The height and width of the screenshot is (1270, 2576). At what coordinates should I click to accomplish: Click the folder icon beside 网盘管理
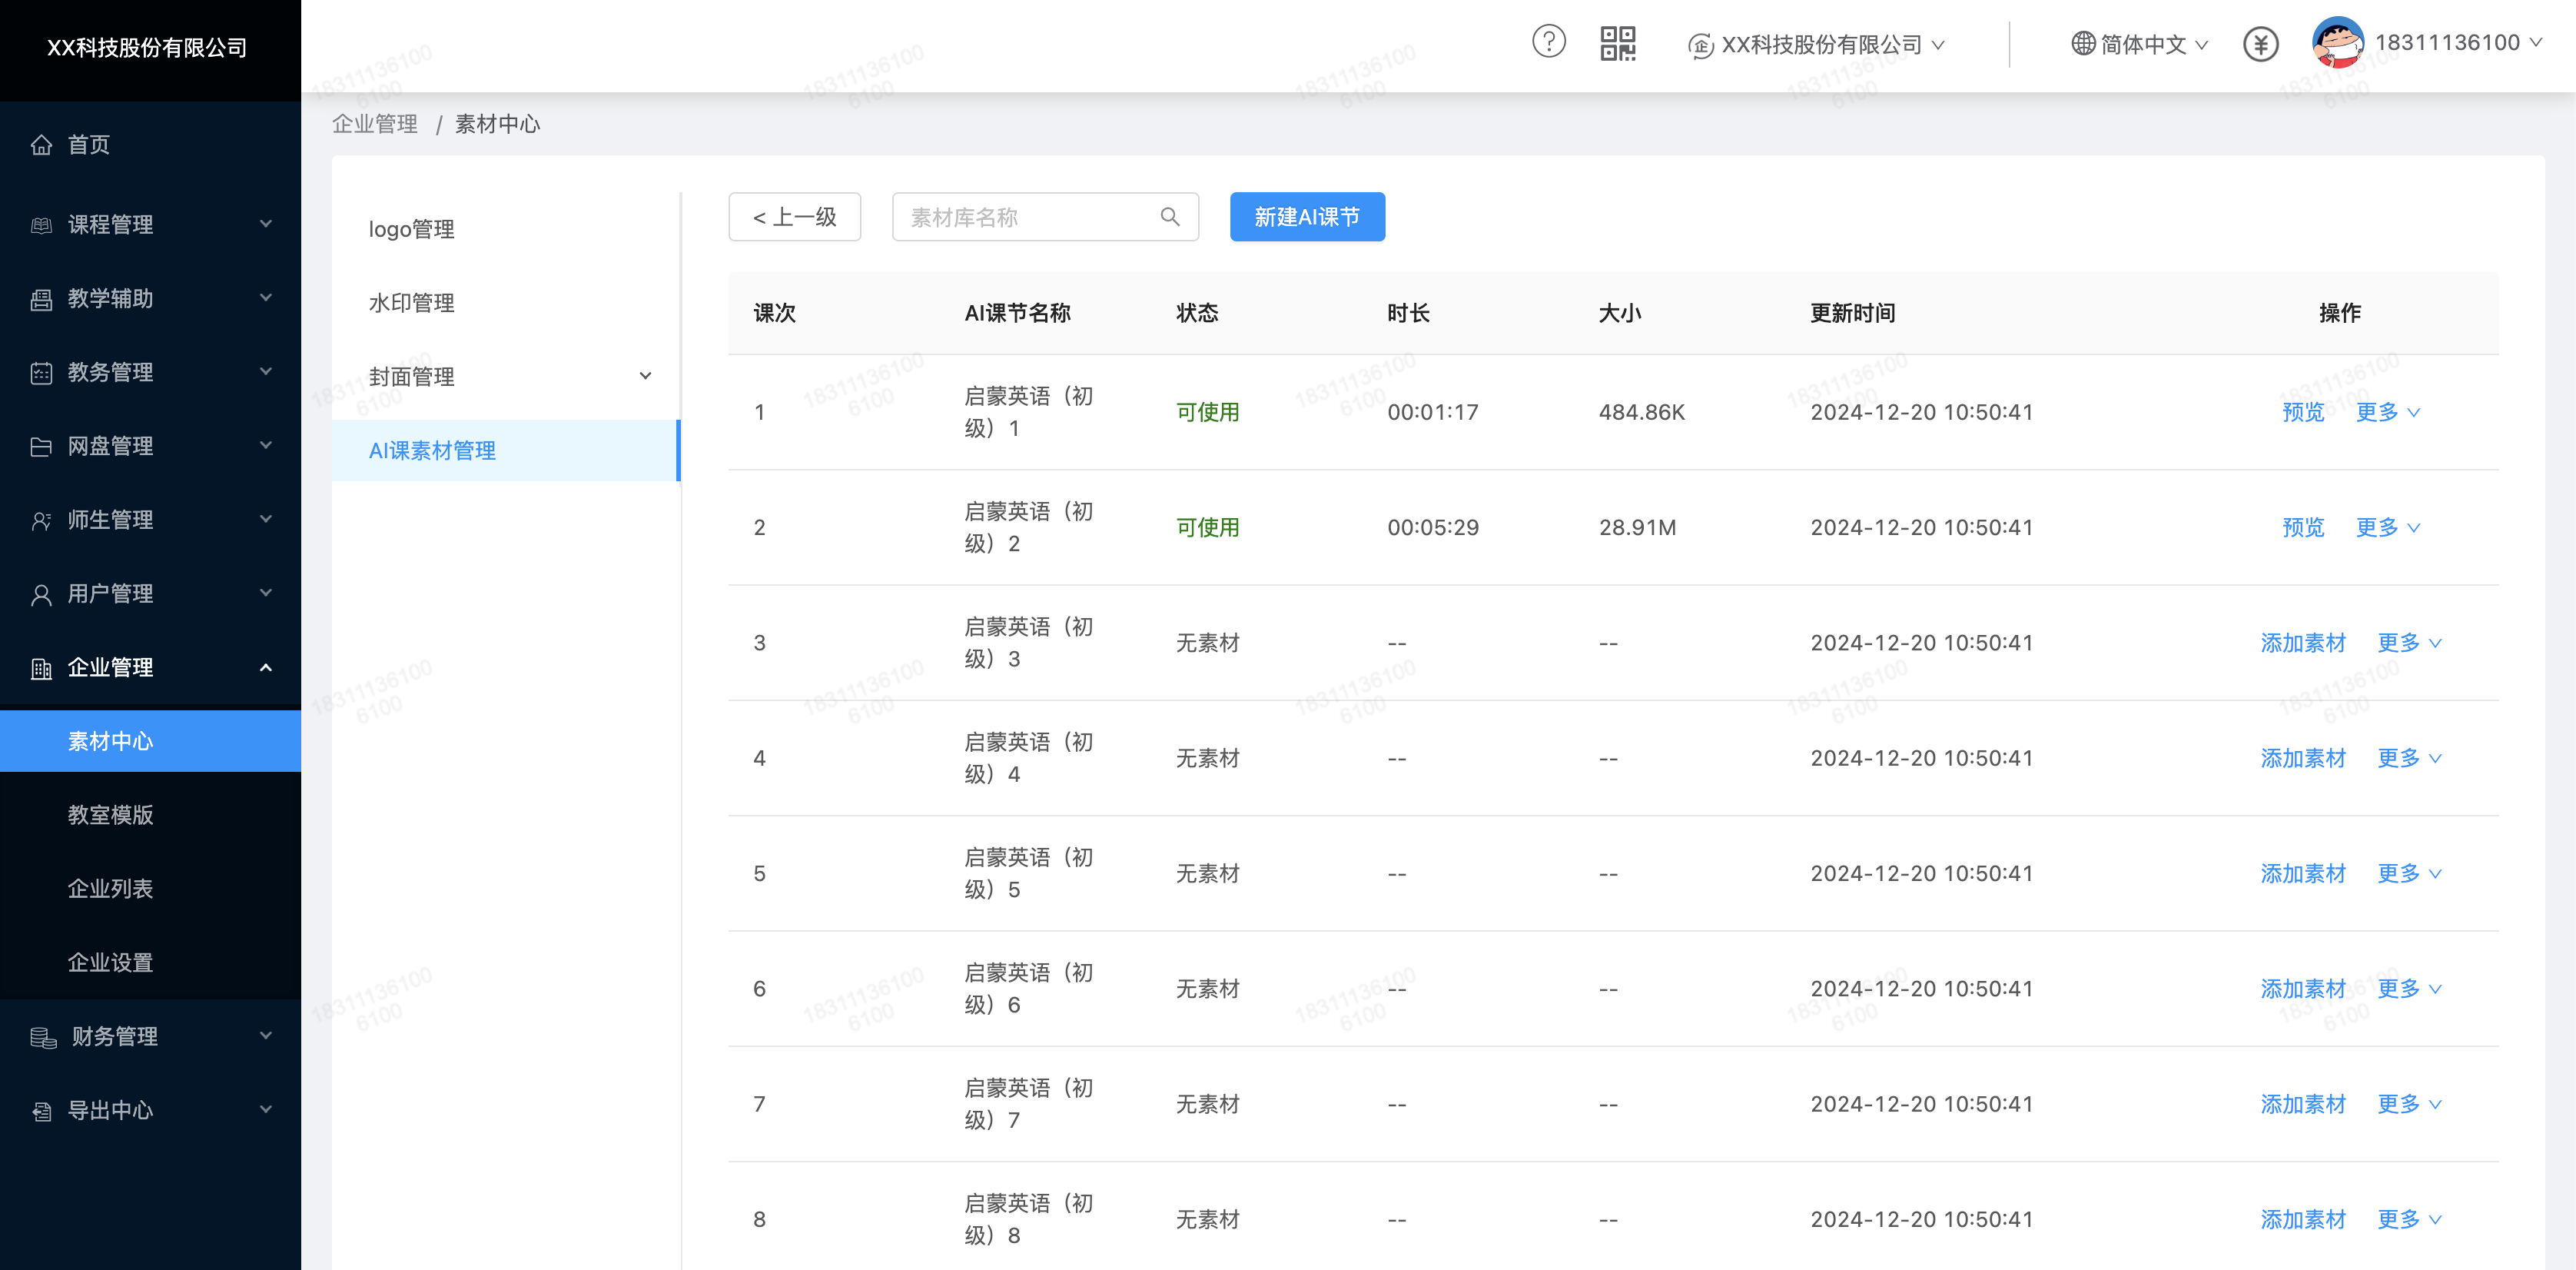tap(41, 446)
